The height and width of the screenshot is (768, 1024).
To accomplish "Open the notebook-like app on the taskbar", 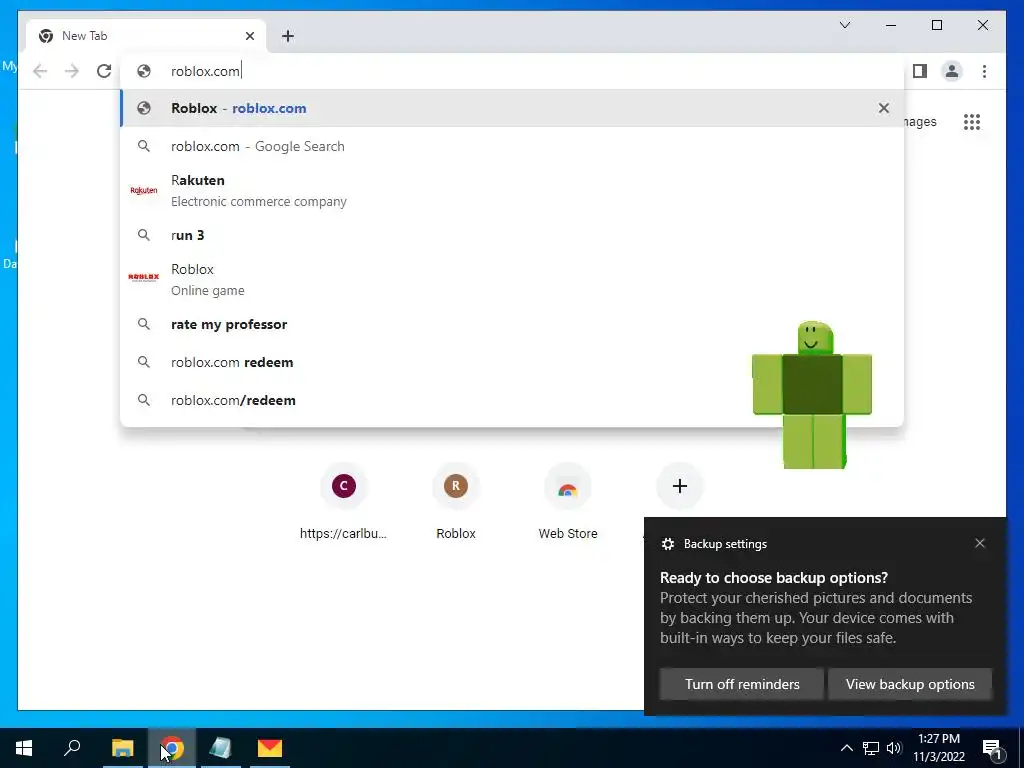I will point(220,748).
